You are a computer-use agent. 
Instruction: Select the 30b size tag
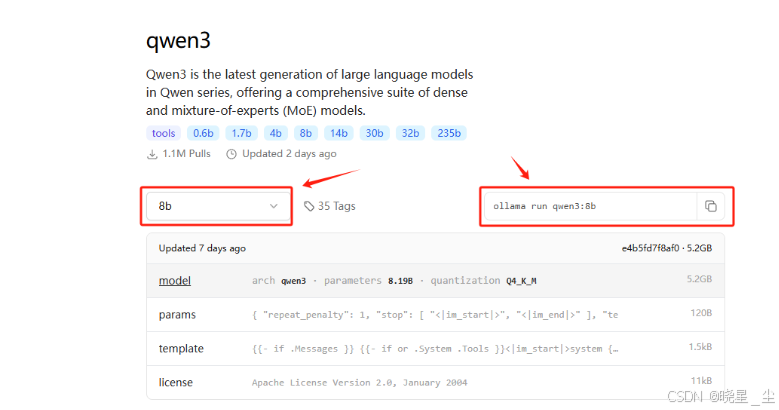[375, 133]
